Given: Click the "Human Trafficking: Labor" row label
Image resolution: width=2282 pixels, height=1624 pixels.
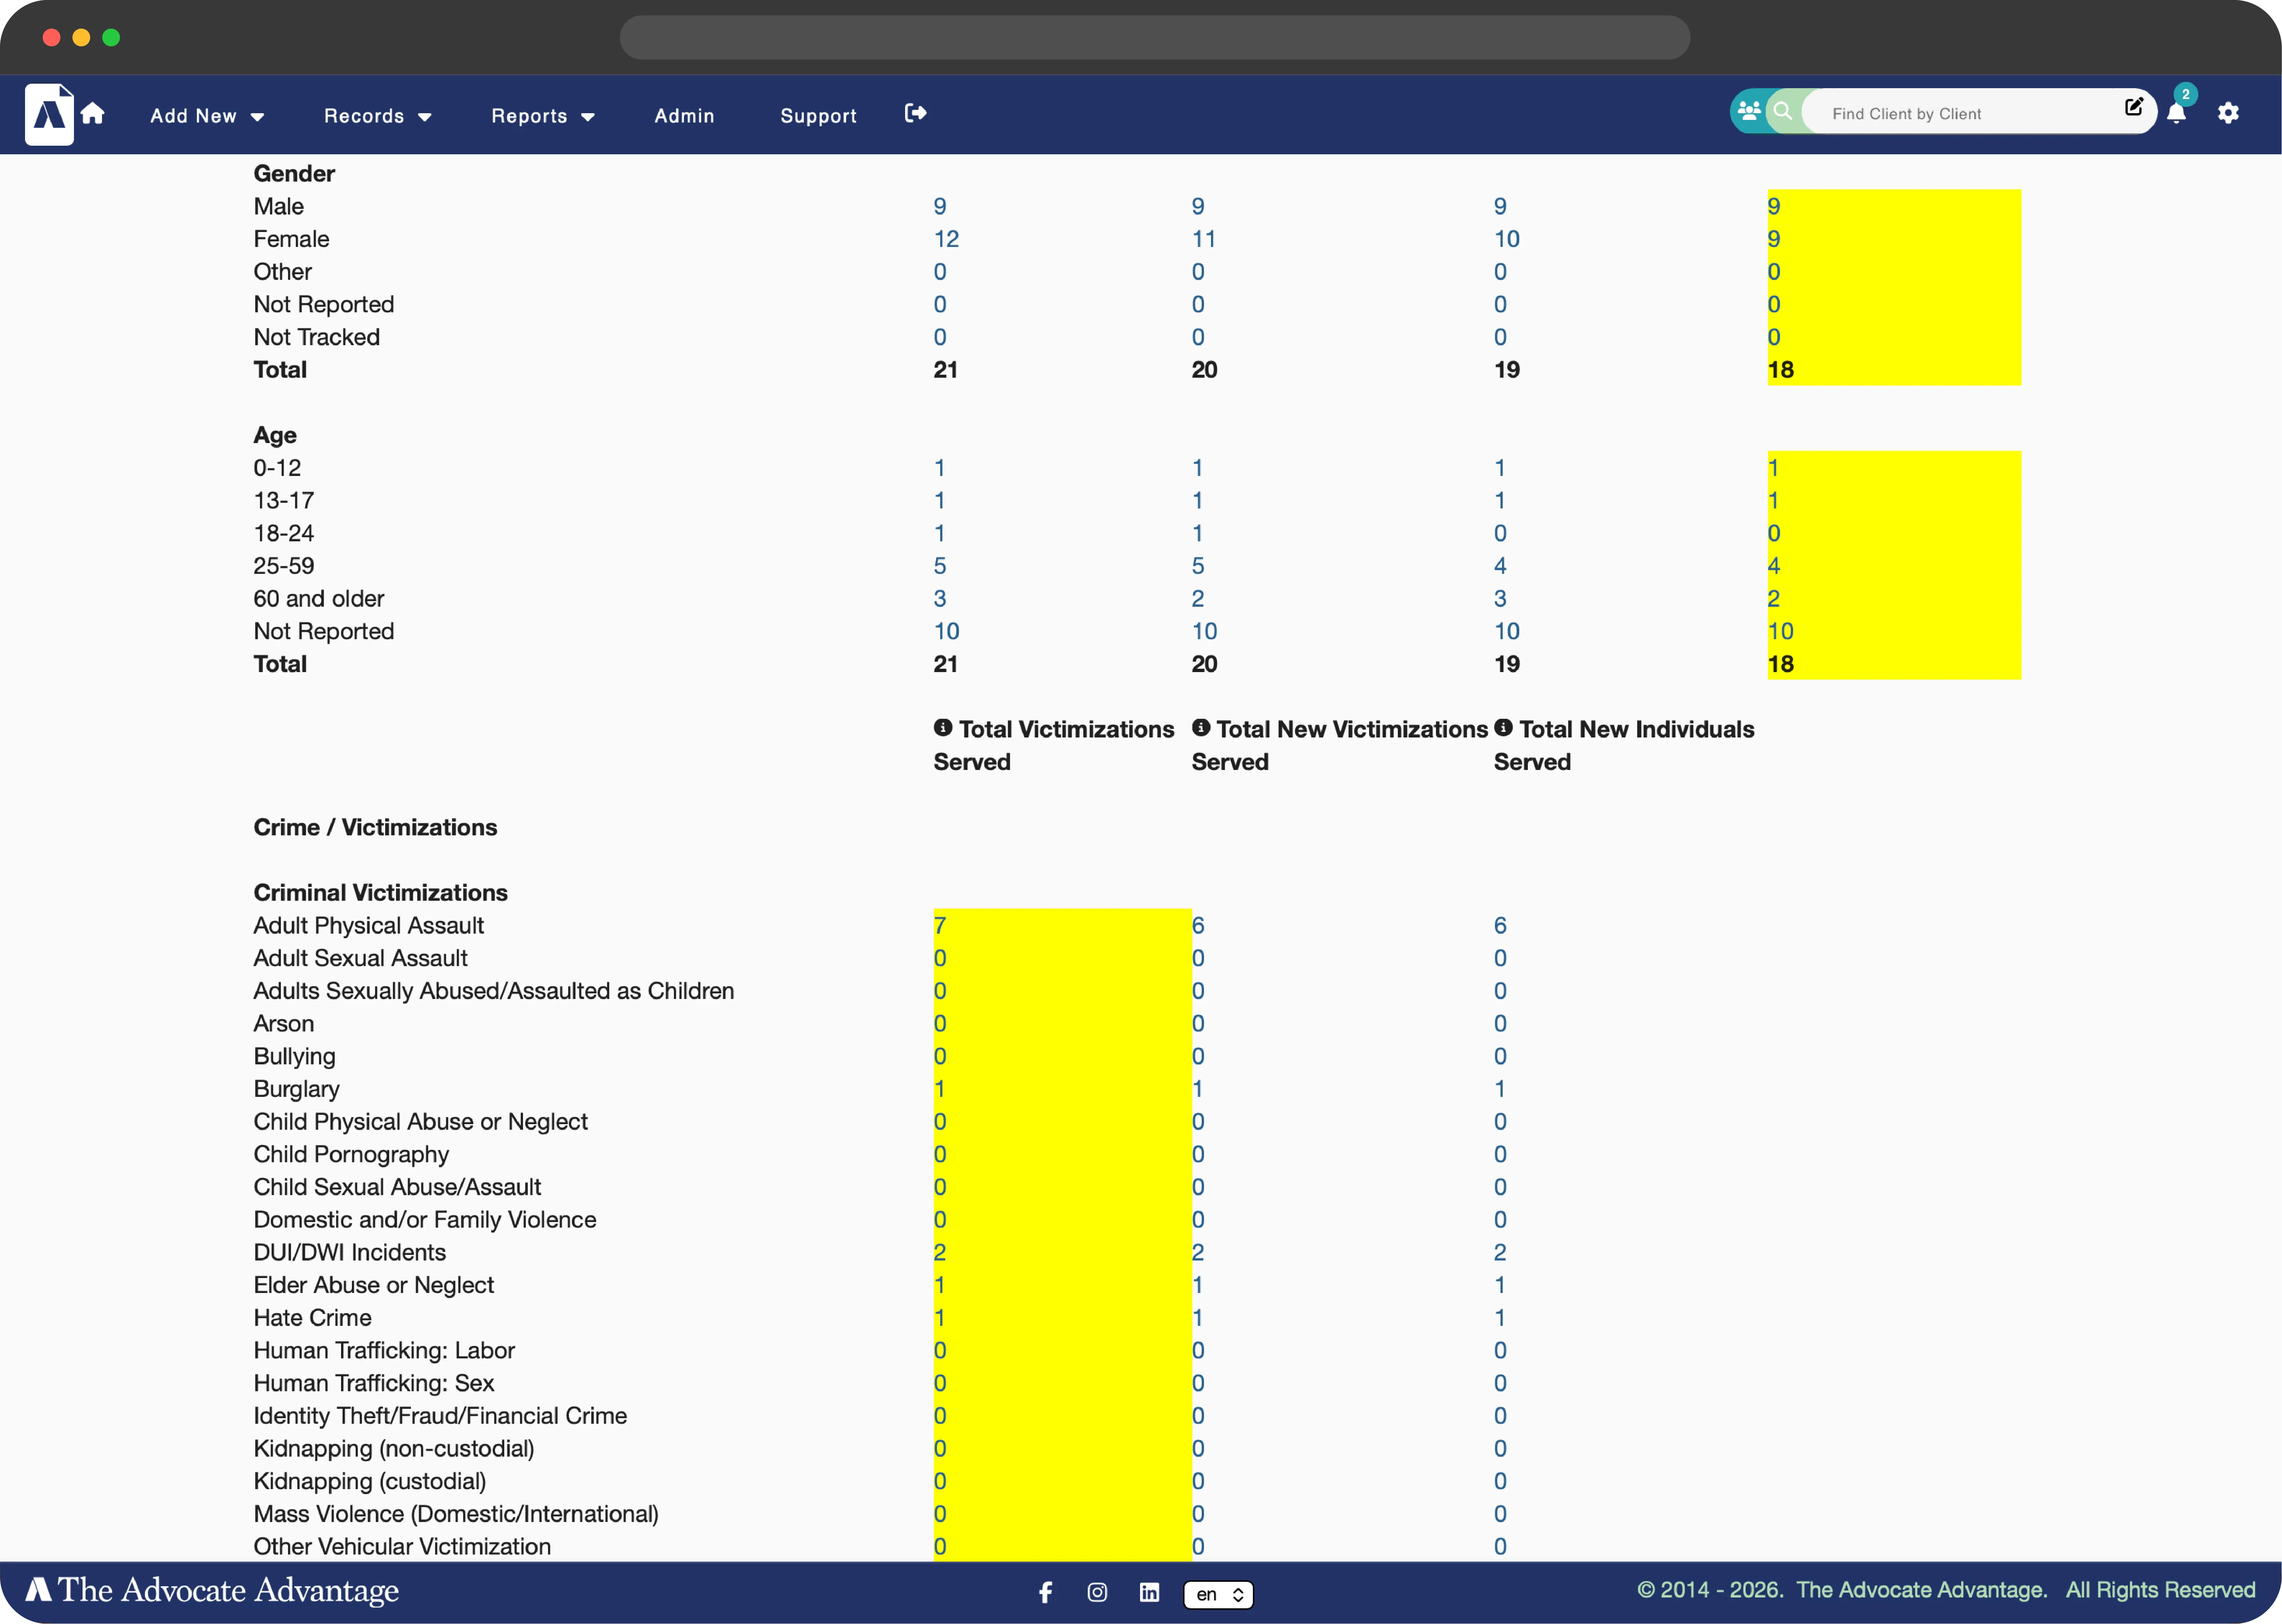Looking at the screenshot, I should pos(384,1351).
